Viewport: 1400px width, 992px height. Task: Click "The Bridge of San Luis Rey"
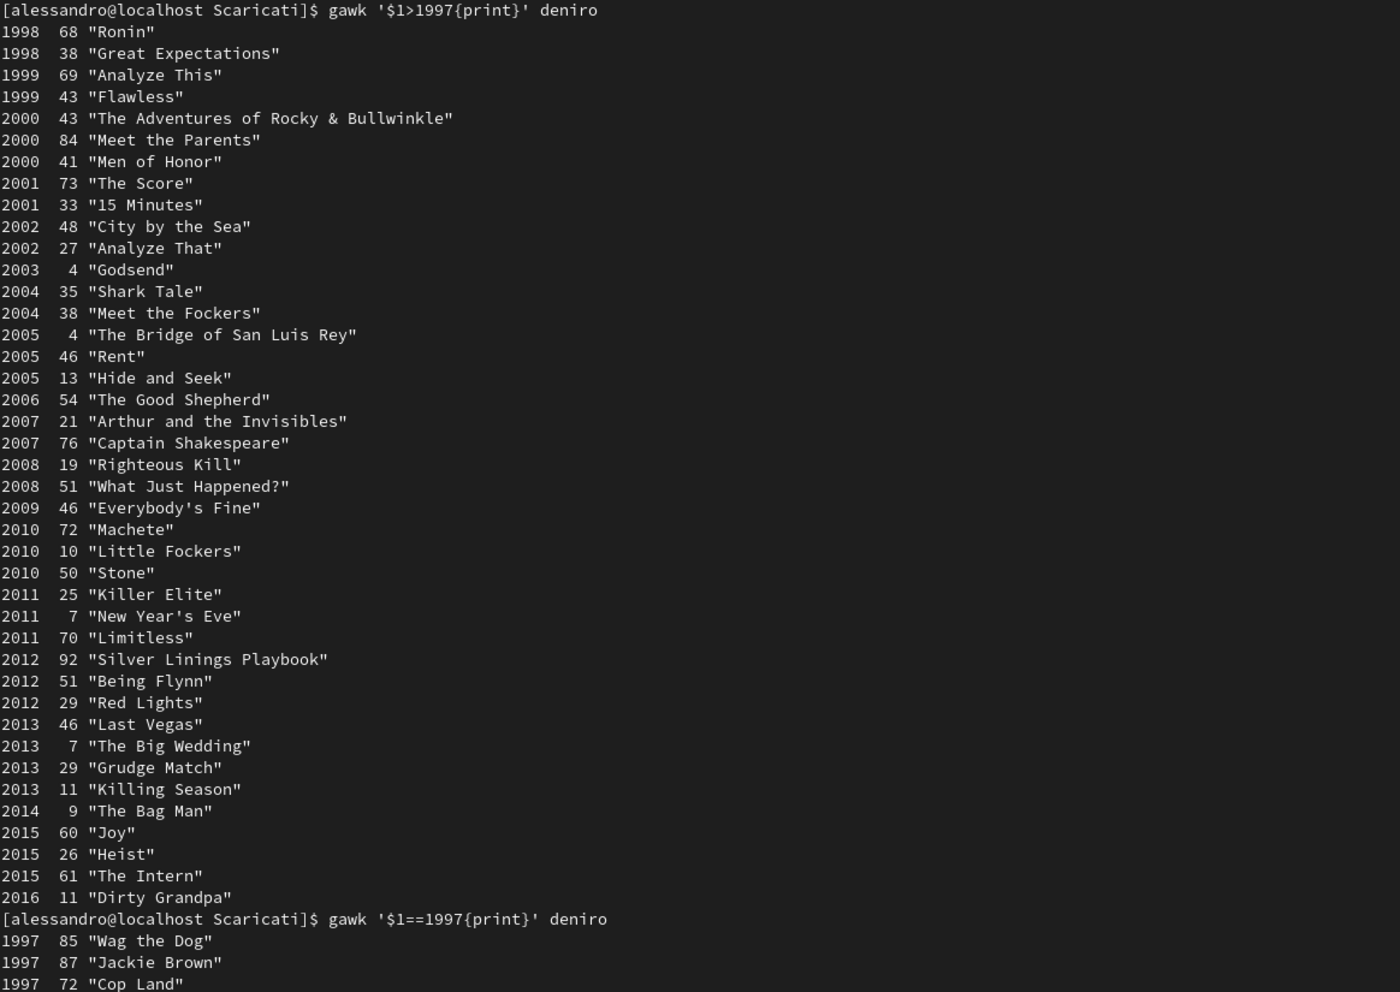(222, 335)
